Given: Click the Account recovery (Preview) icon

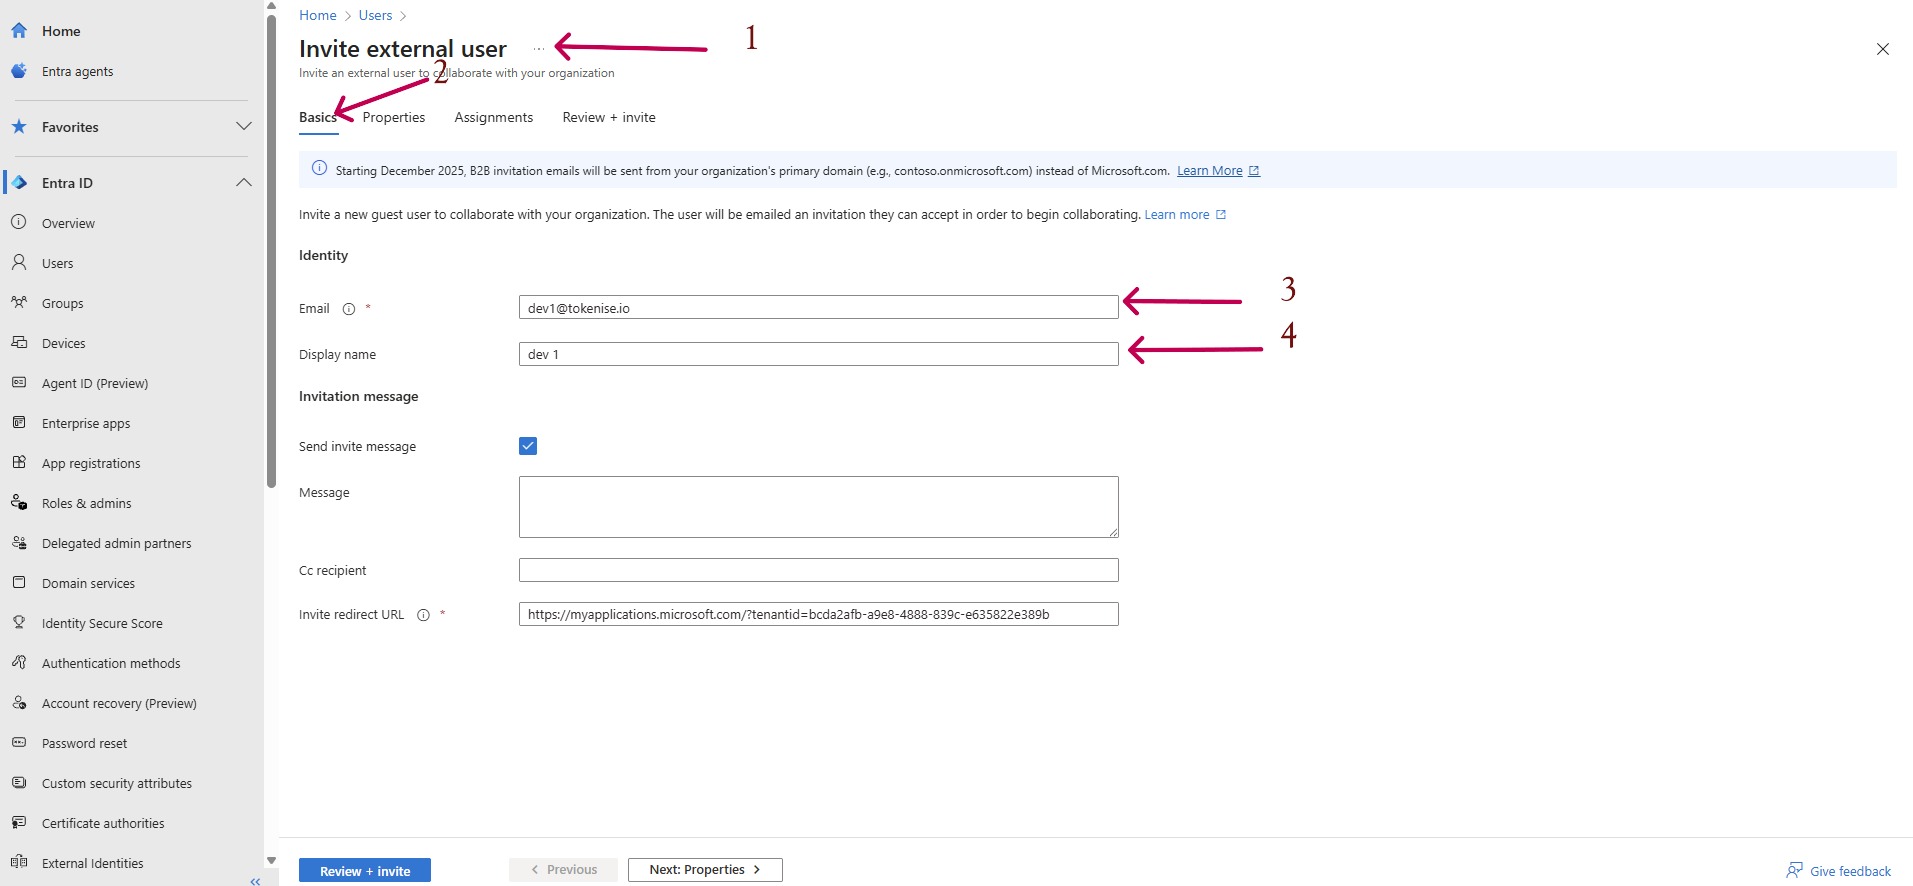Looking at the screenshot, I should 19,703.
